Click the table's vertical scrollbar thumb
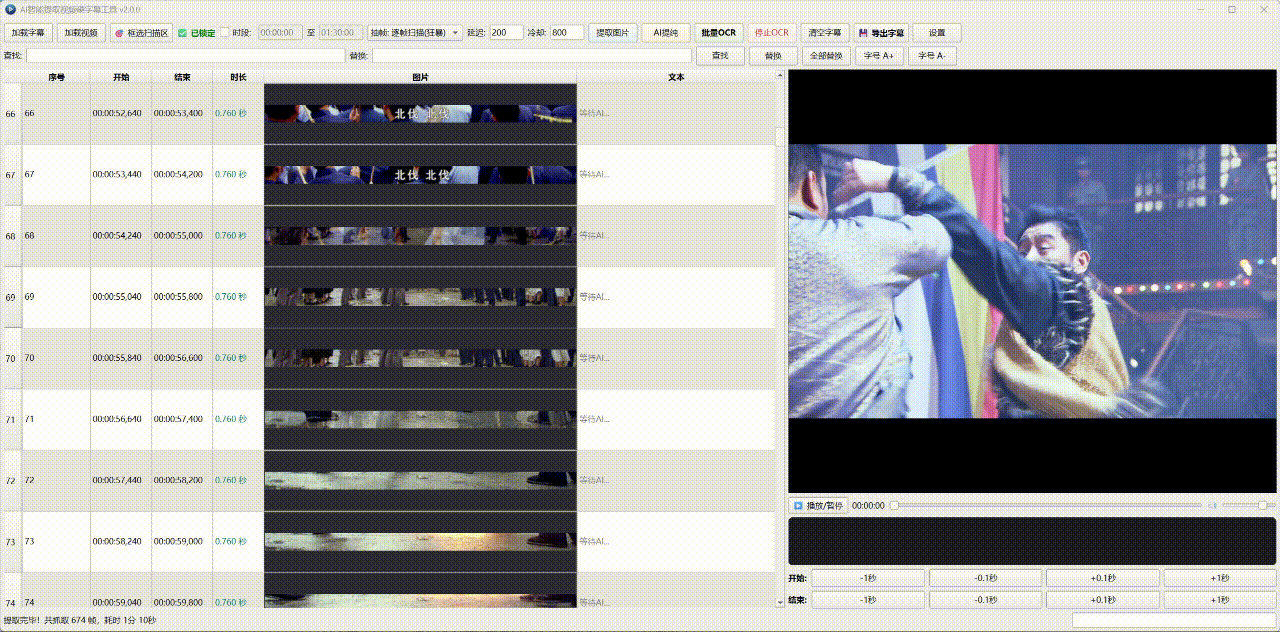1280x632 pixels. click(x=781, y=137)
